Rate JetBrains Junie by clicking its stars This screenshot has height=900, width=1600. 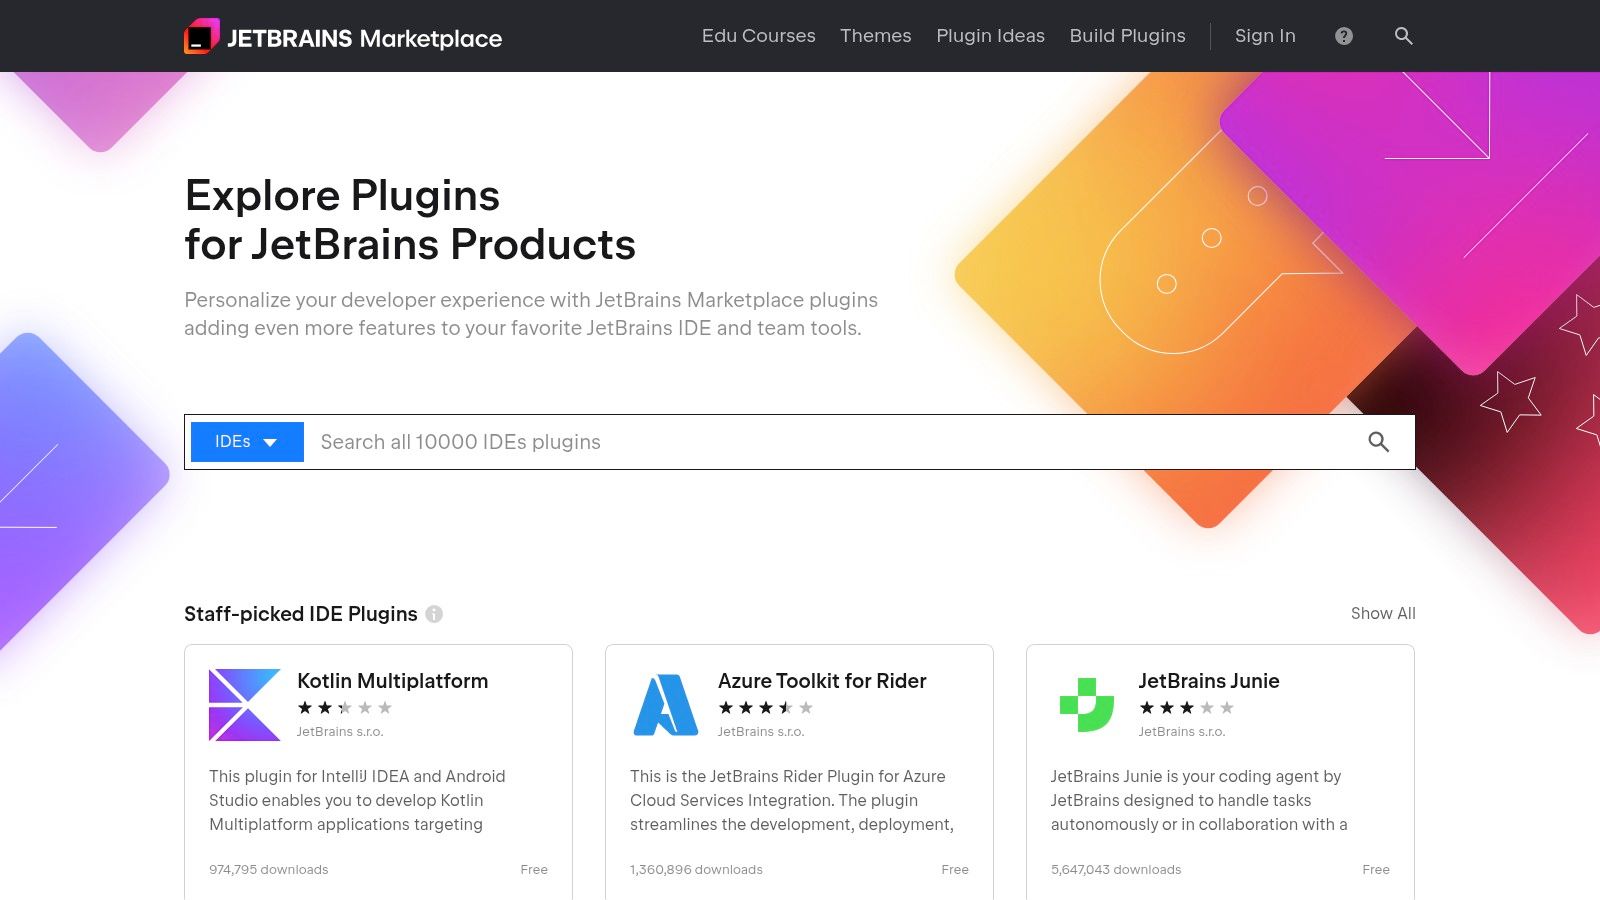point(1185,708)
